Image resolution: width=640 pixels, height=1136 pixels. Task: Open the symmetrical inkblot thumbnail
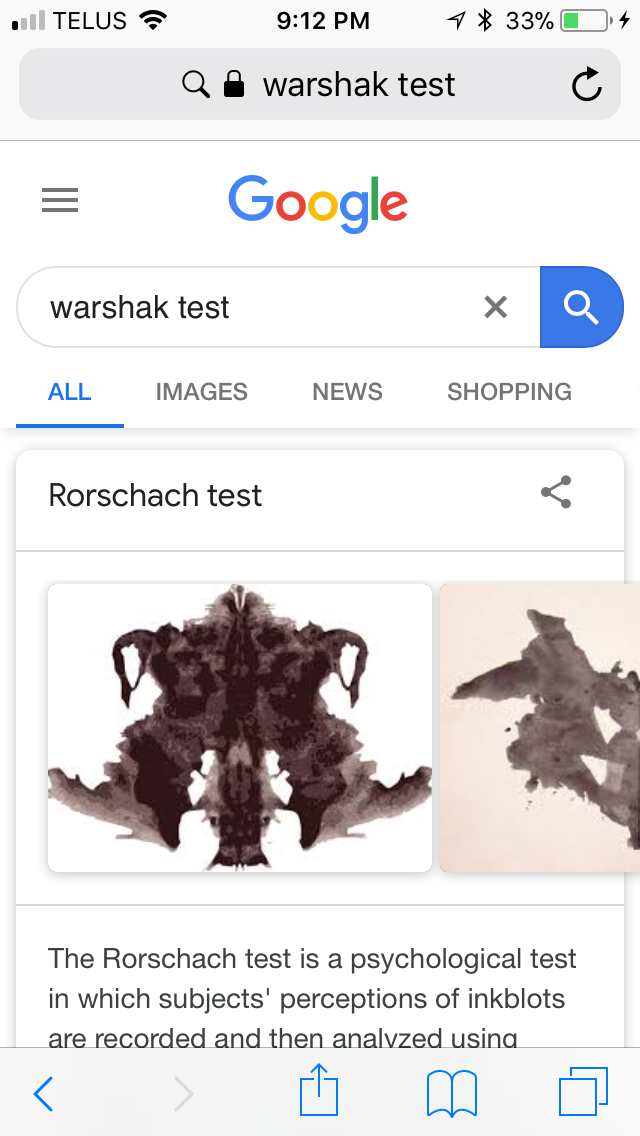(240, 727)
